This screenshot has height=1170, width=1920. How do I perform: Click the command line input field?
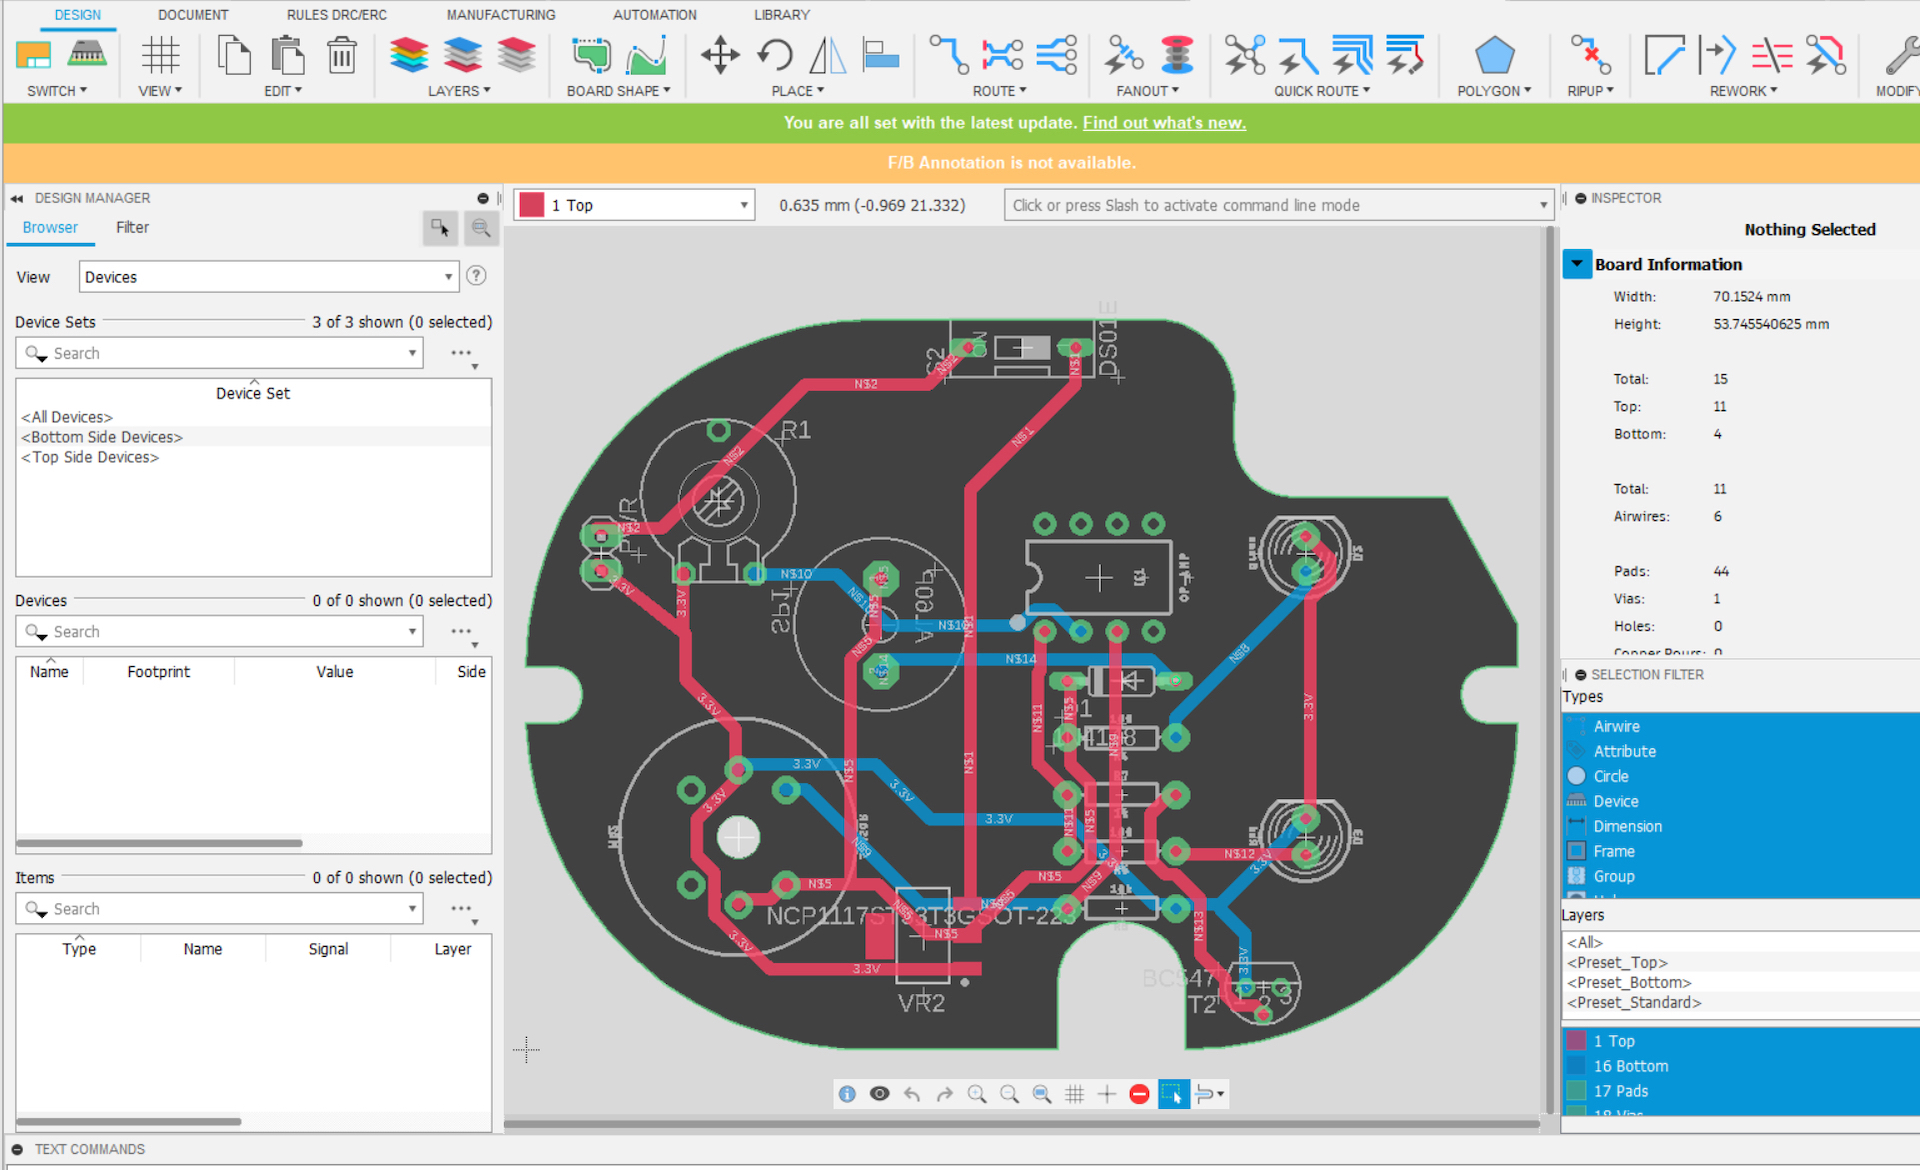coord(1270,205)
